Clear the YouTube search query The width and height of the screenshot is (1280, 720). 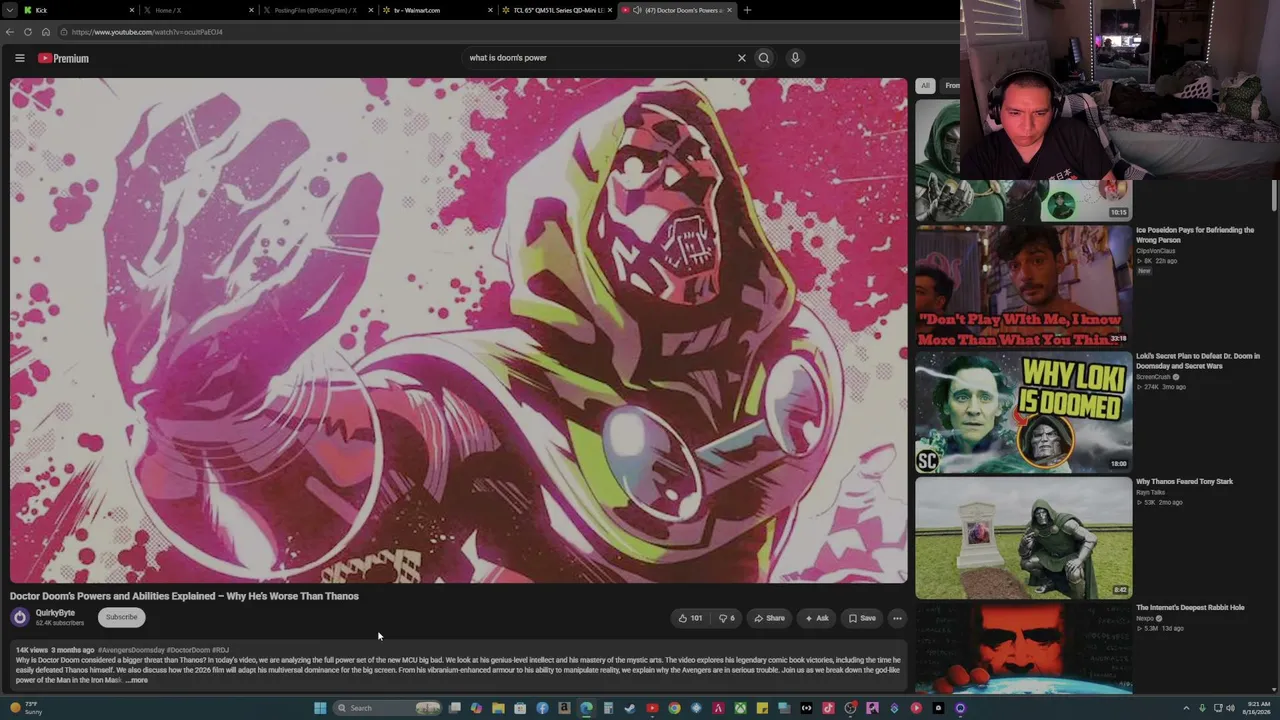(x=742, y=58)
